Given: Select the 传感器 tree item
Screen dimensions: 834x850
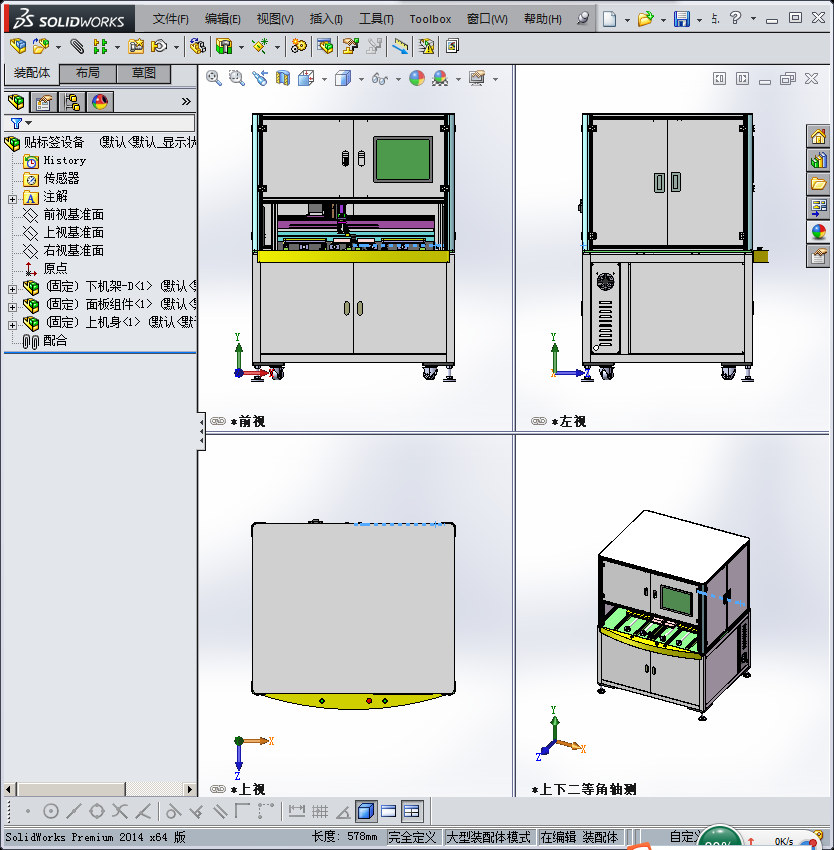Looking at the screenshot, I should (61, 178).
